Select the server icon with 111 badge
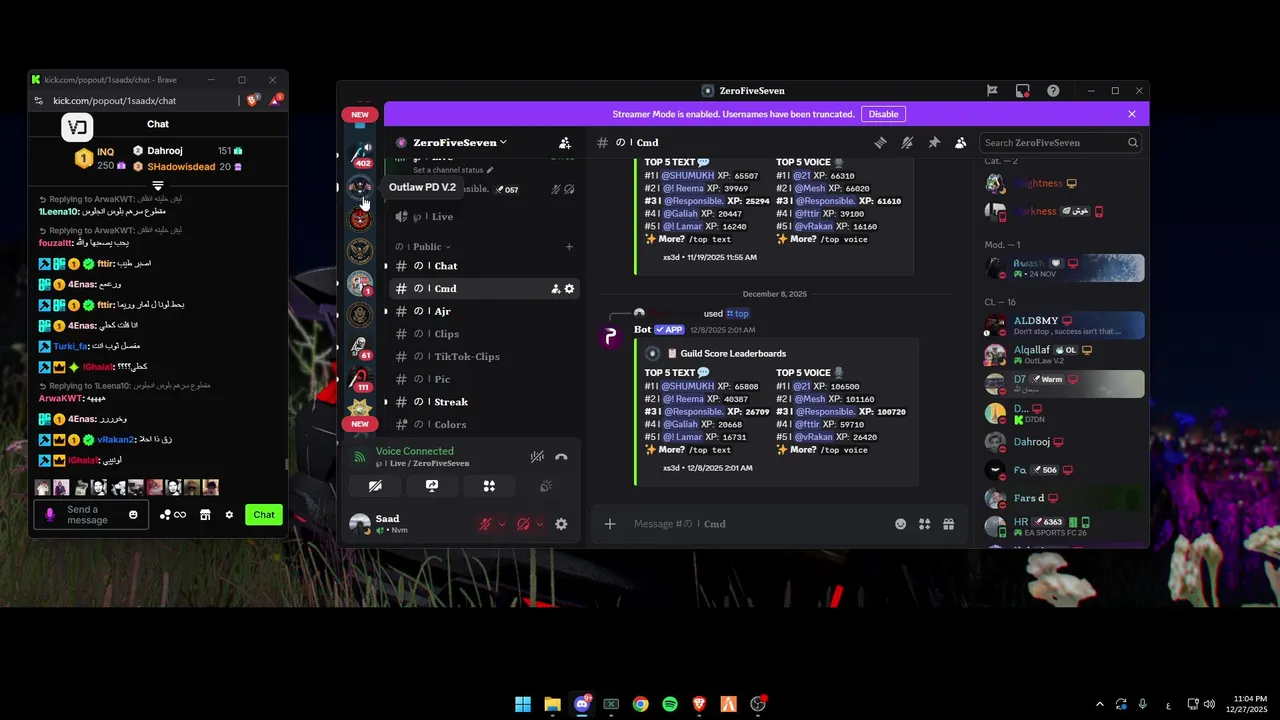The height and width of the screenshot is (720, 1280). (x=360, y=379)
